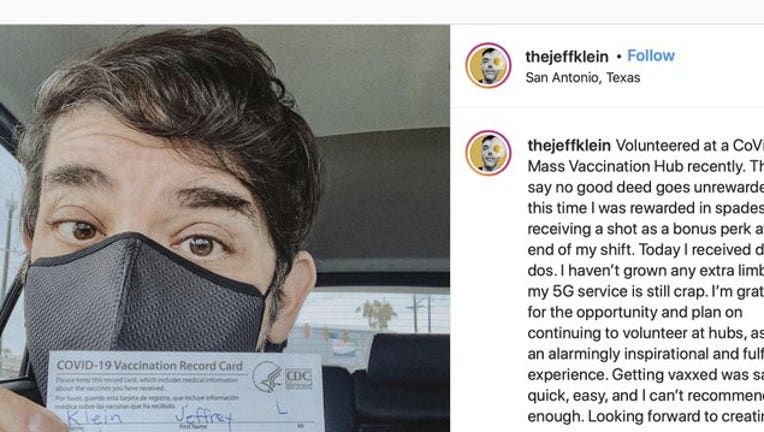Click the handwritten Klein last name
The height and width of the screenshot is (432, 764).
(94, 417)
